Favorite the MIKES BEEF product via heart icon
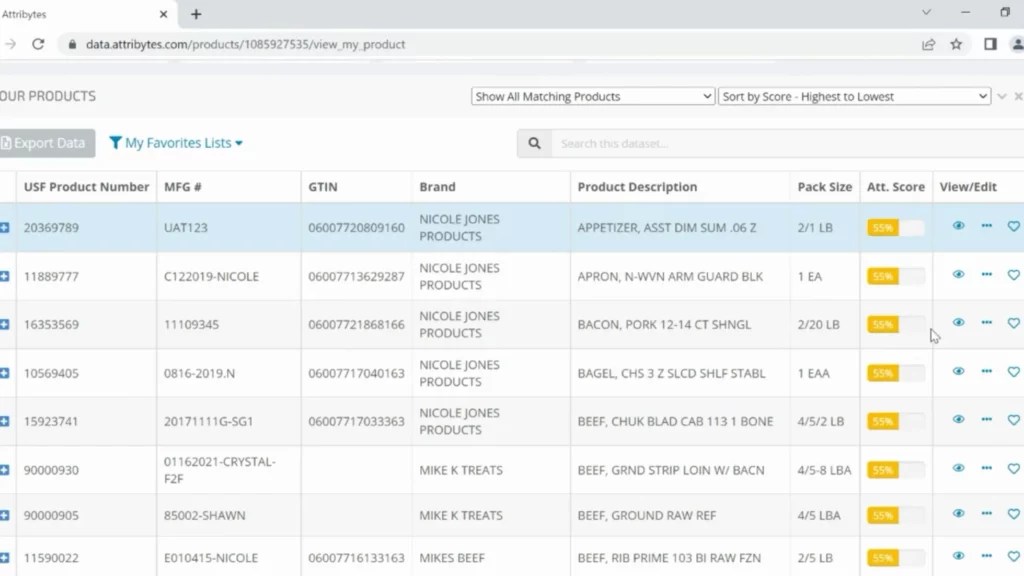Screen dimensions: 1024x576 (1013, 557)
